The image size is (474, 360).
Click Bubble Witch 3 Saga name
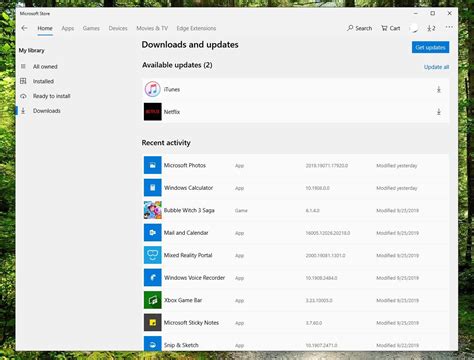click(x=189, y=210)
